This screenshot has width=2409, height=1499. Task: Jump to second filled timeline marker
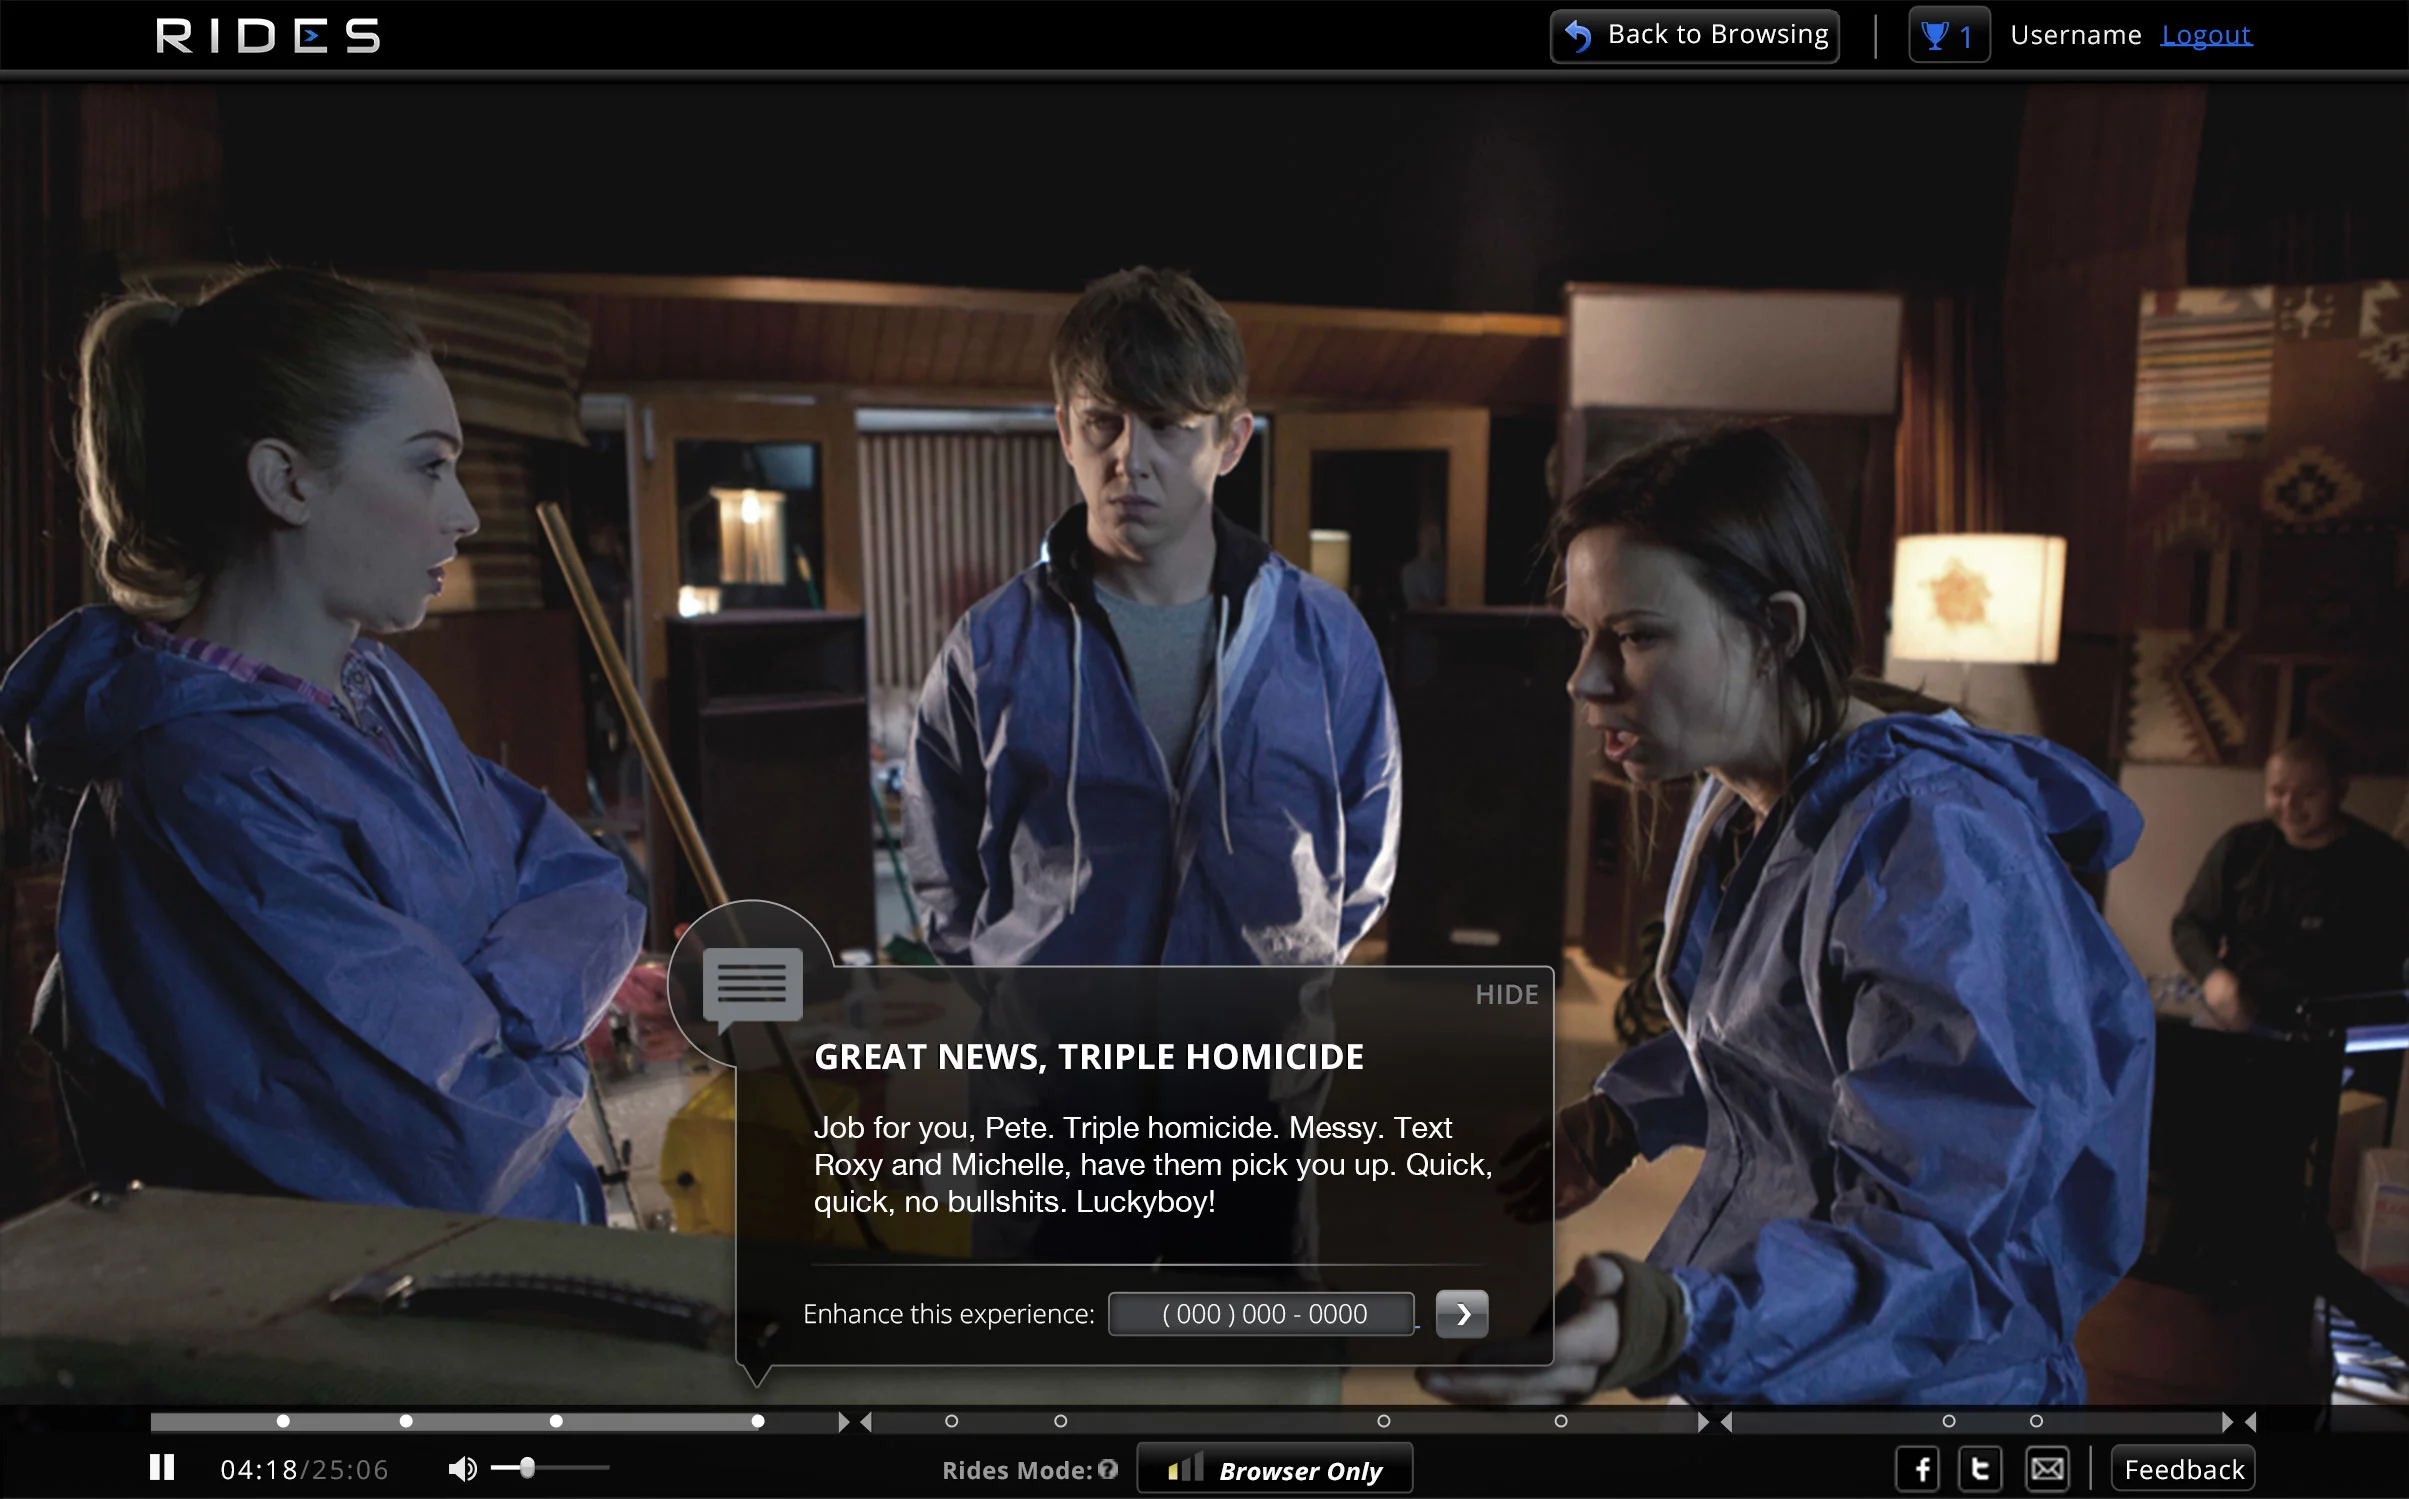coord(406,1421)
